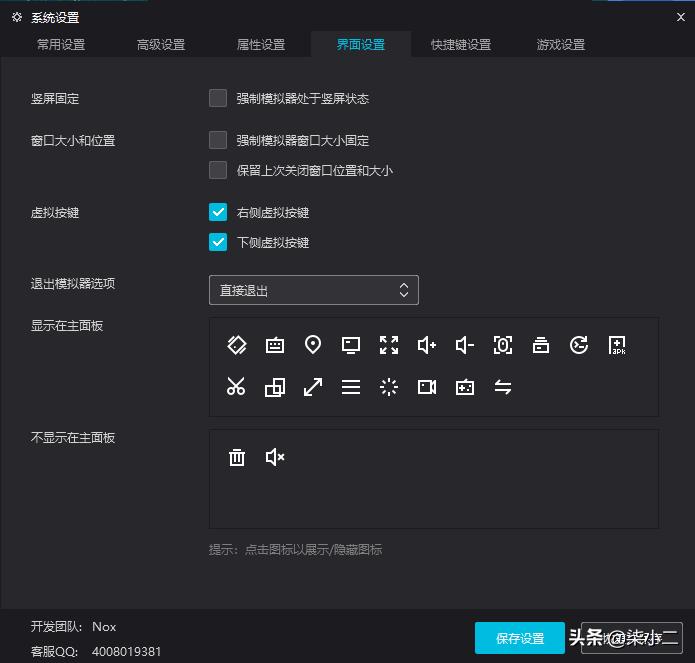Uncheck 下侧虚拟按键 checkbox
Viewport: 695px width, 663px height.
click(x=218, y=242)
